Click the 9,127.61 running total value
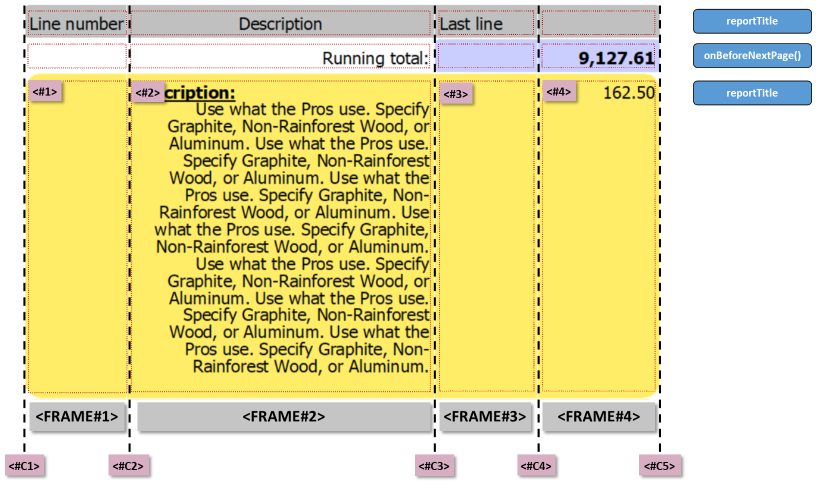816x485 pixels. click(616, 58)
